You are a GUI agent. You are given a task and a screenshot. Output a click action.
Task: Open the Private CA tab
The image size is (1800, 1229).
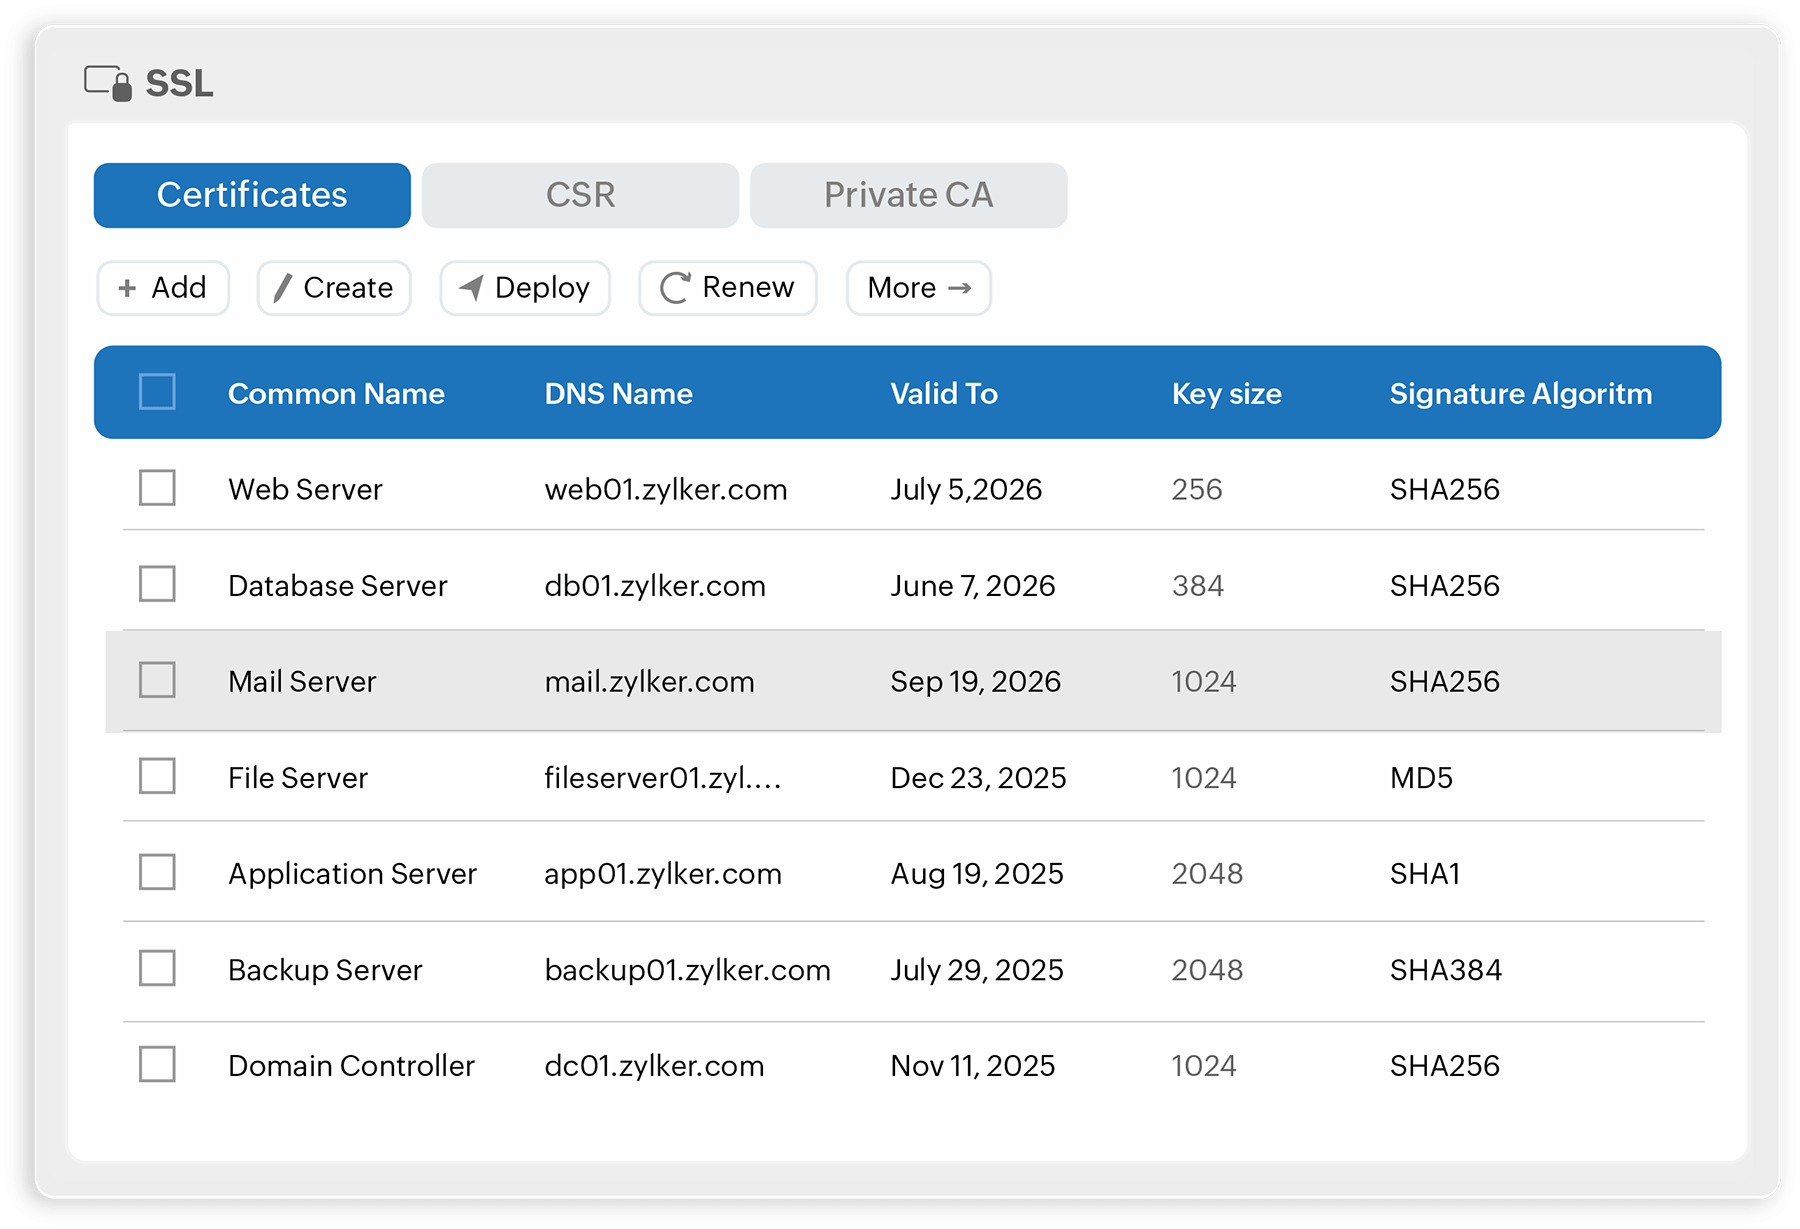click(908, 195)
